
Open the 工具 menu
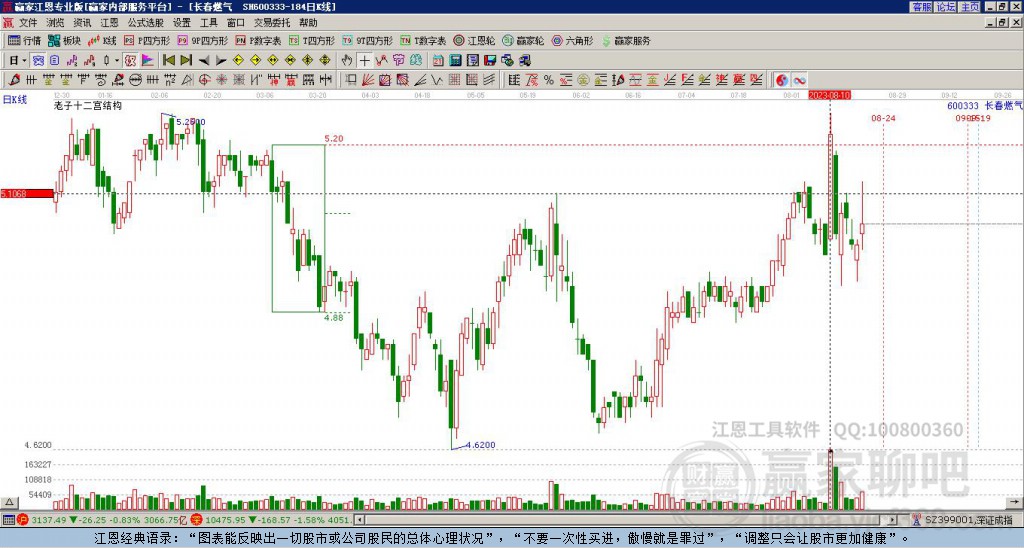(x=209, y=23)
